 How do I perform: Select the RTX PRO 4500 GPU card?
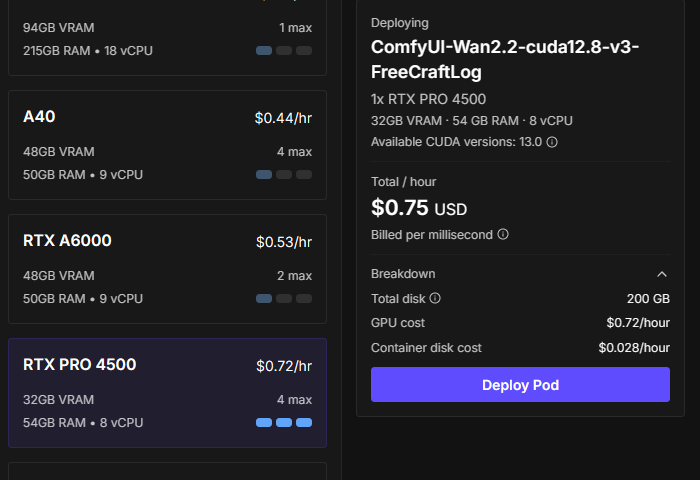pos(167,393)
